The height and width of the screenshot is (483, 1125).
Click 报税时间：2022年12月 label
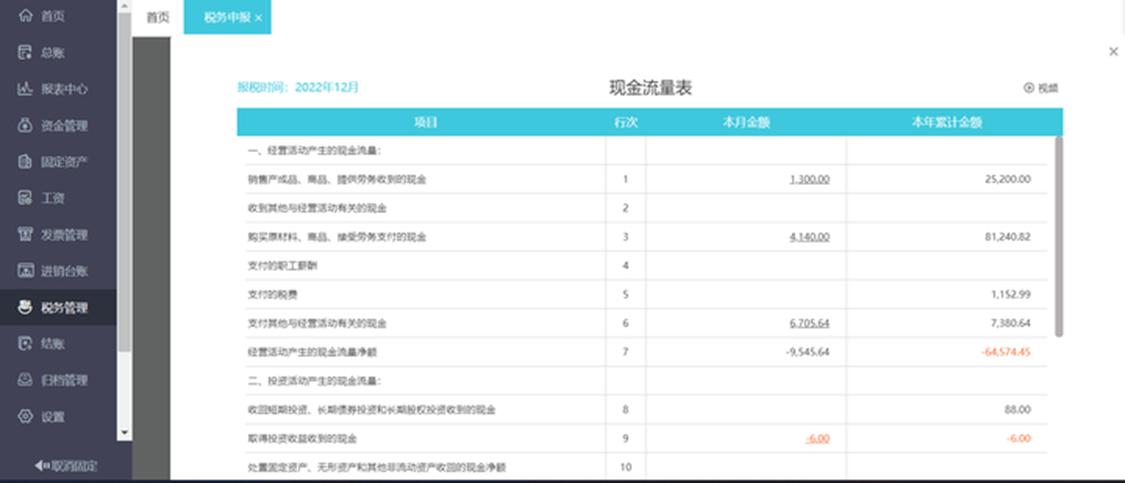coord(298,88)
